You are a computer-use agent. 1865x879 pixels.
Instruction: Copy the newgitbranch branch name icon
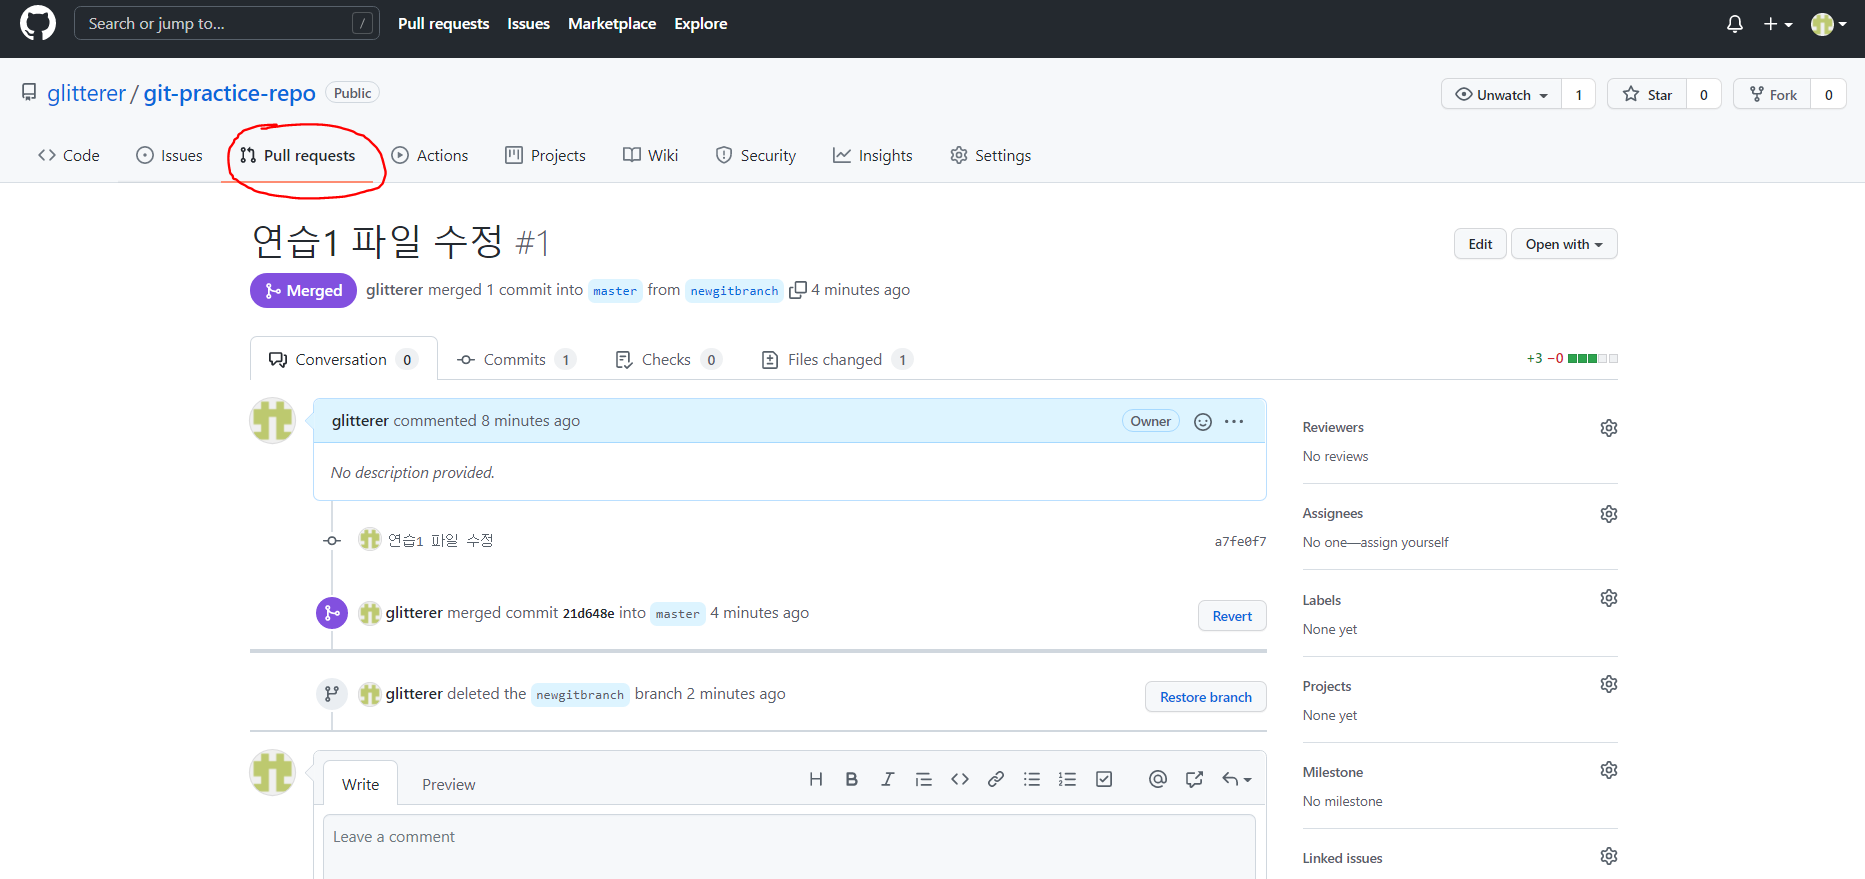point(797,290)
